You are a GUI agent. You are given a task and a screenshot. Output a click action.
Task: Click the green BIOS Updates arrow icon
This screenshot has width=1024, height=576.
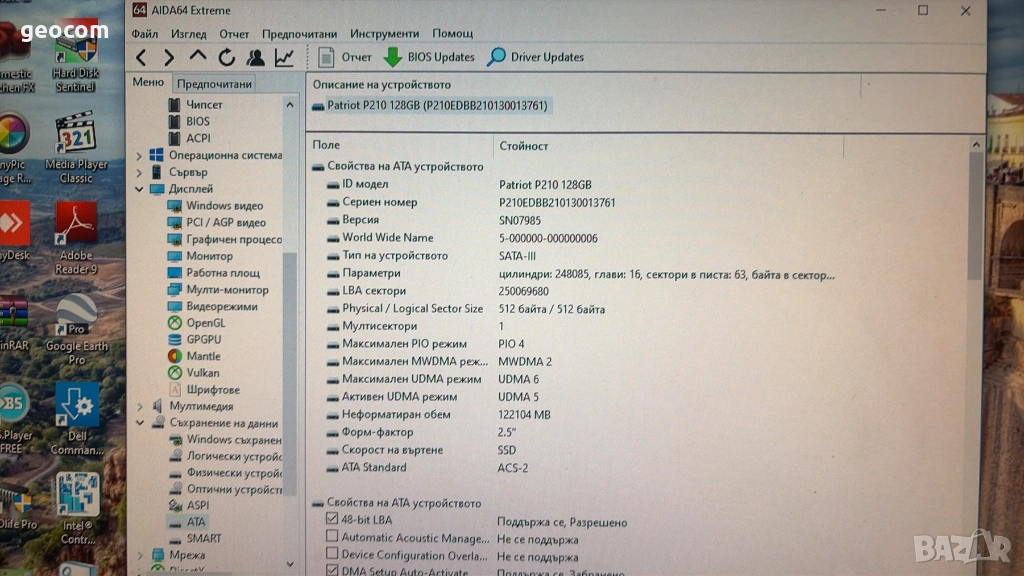393,57
